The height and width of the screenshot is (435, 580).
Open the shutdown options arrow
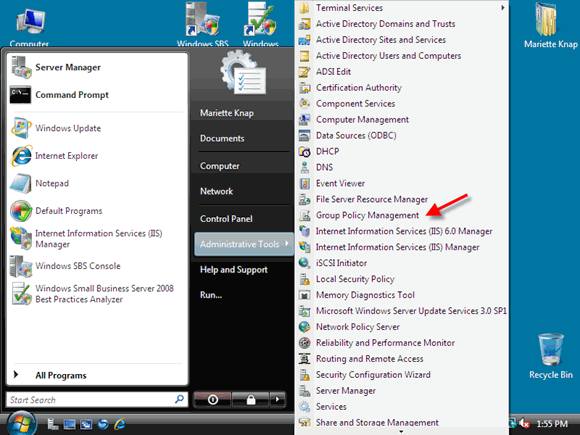pos(277,399)
